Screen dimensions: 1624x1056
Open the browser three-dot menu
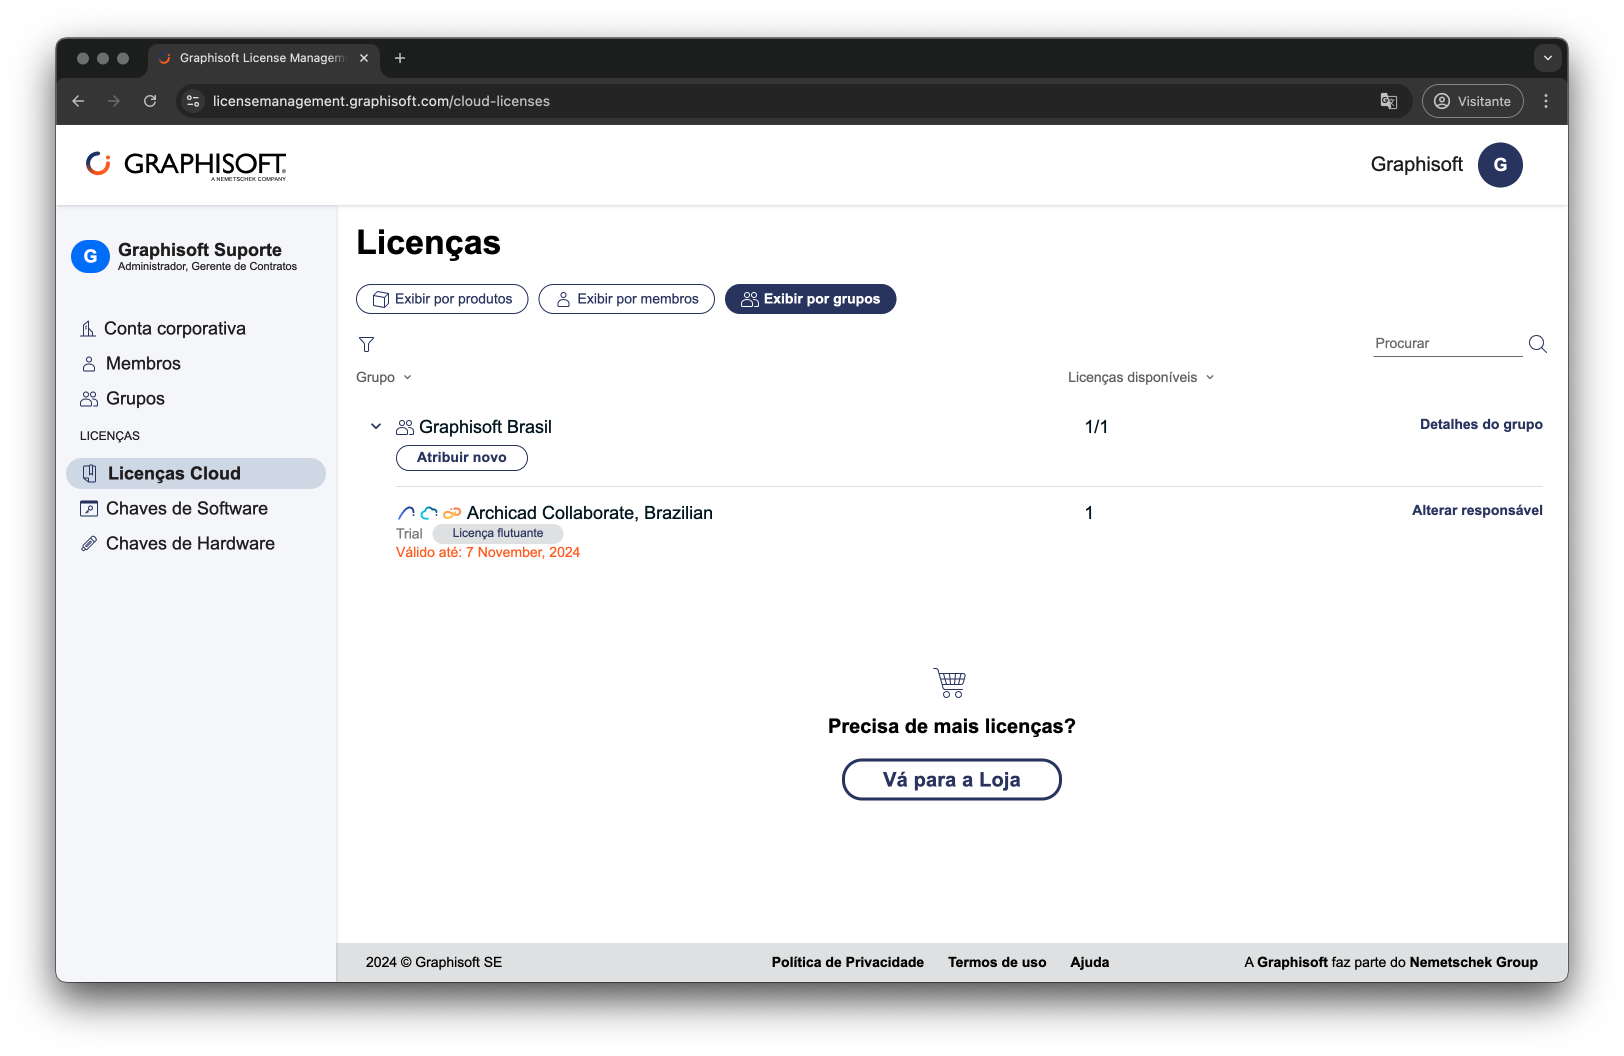coord(1546,101)
